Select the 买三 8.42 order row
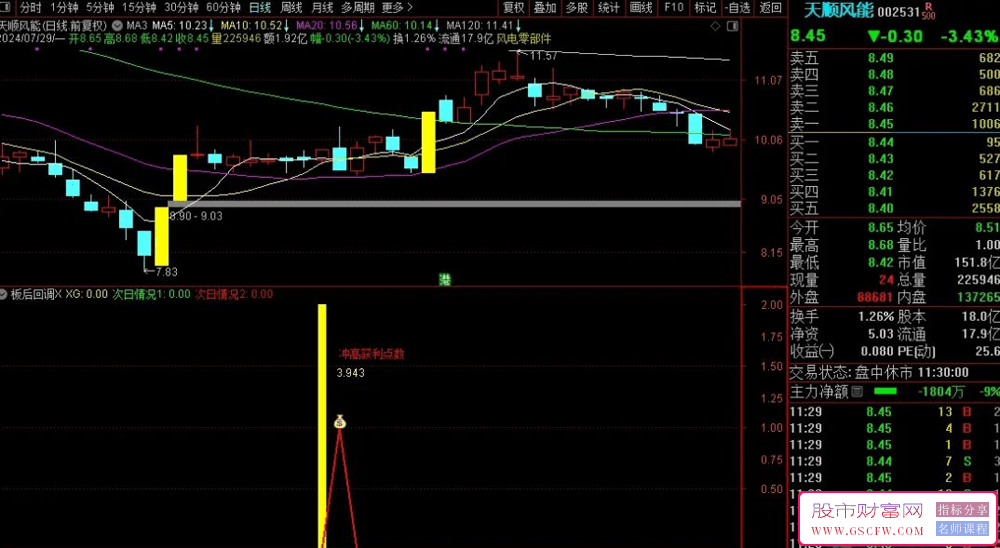Viewport: 1000px width, 548px height. tap(895, 175)
